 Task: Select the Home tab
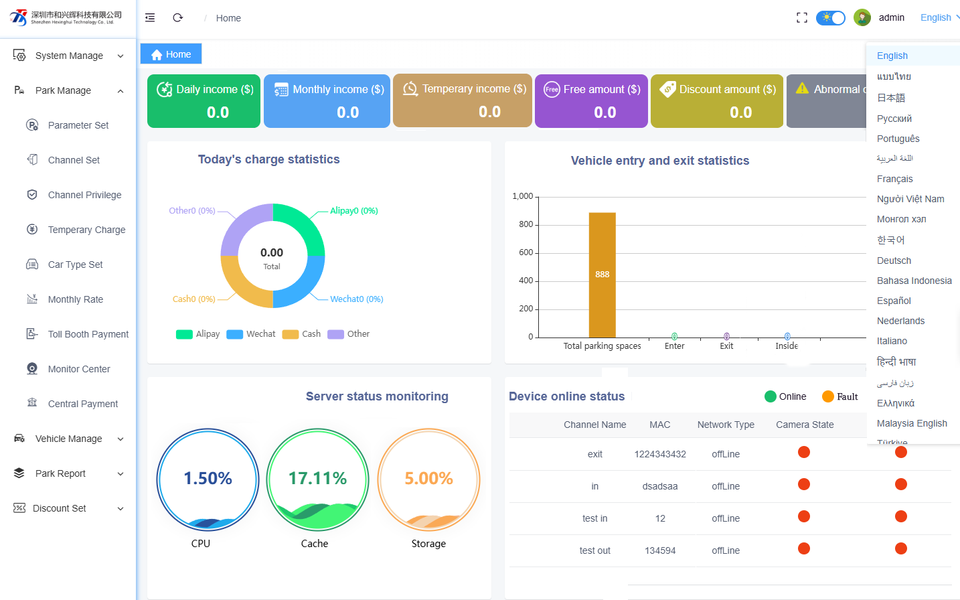[171, 54]
